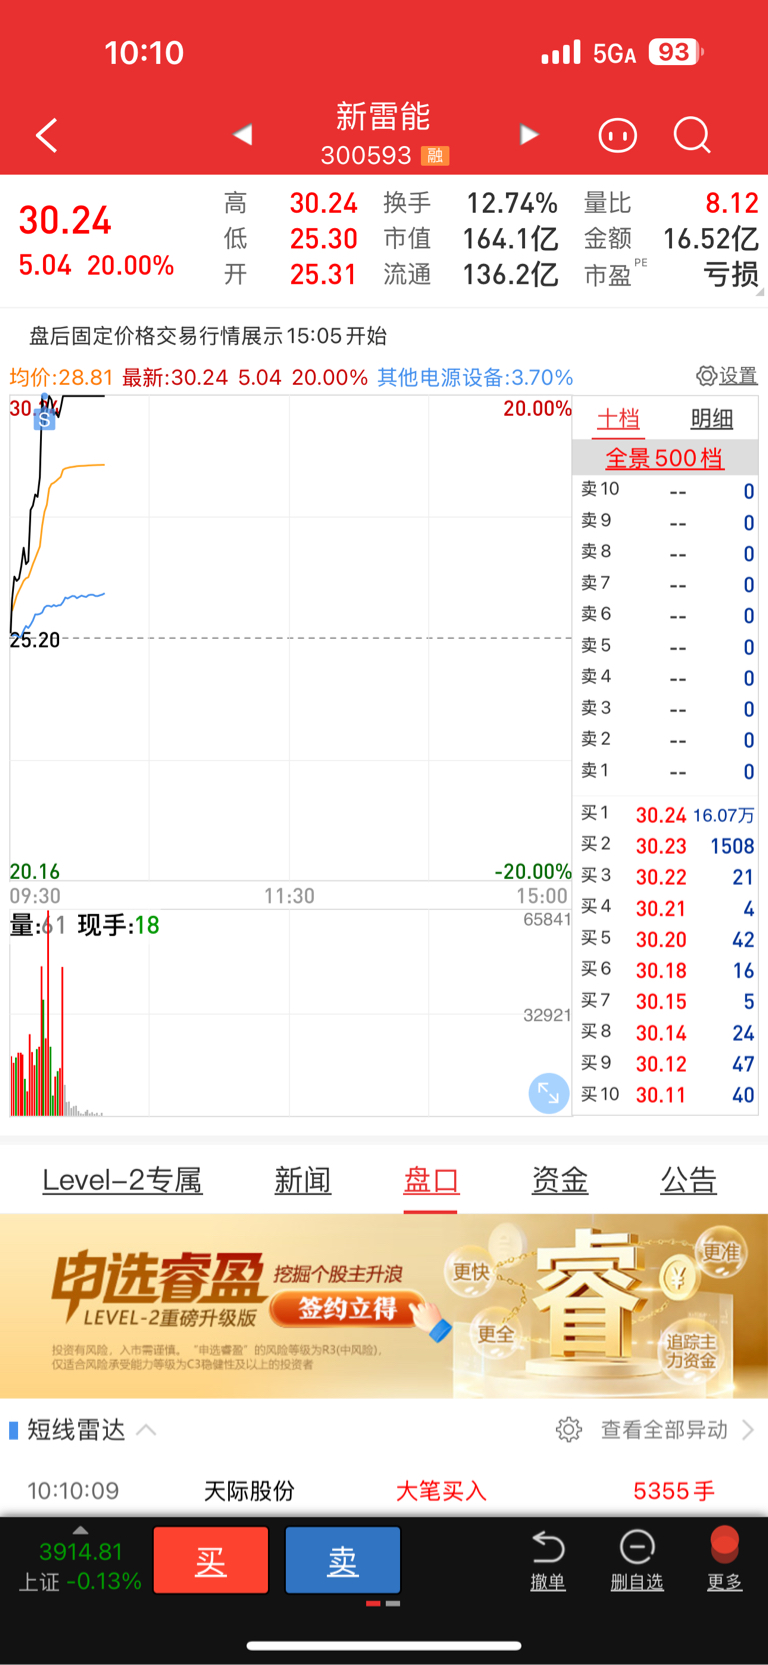The image size is (768, 1665).
Task: Tap the volume bar chart
Action: [x=290, y=1012]
